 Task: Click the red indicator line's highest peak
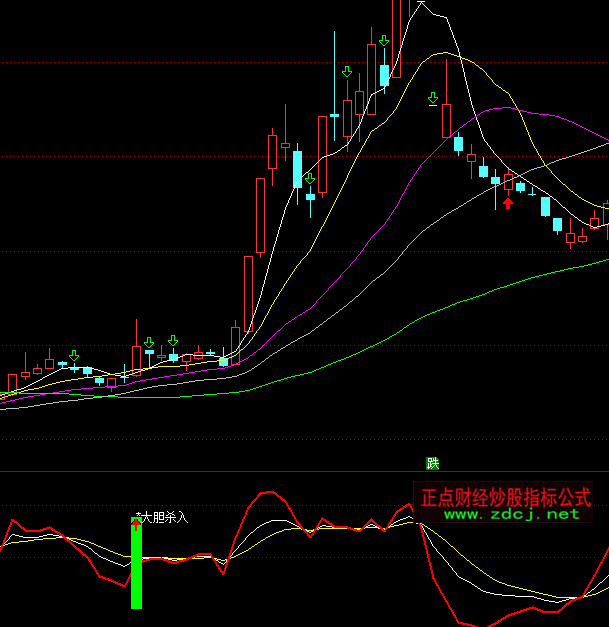[266, 493]
